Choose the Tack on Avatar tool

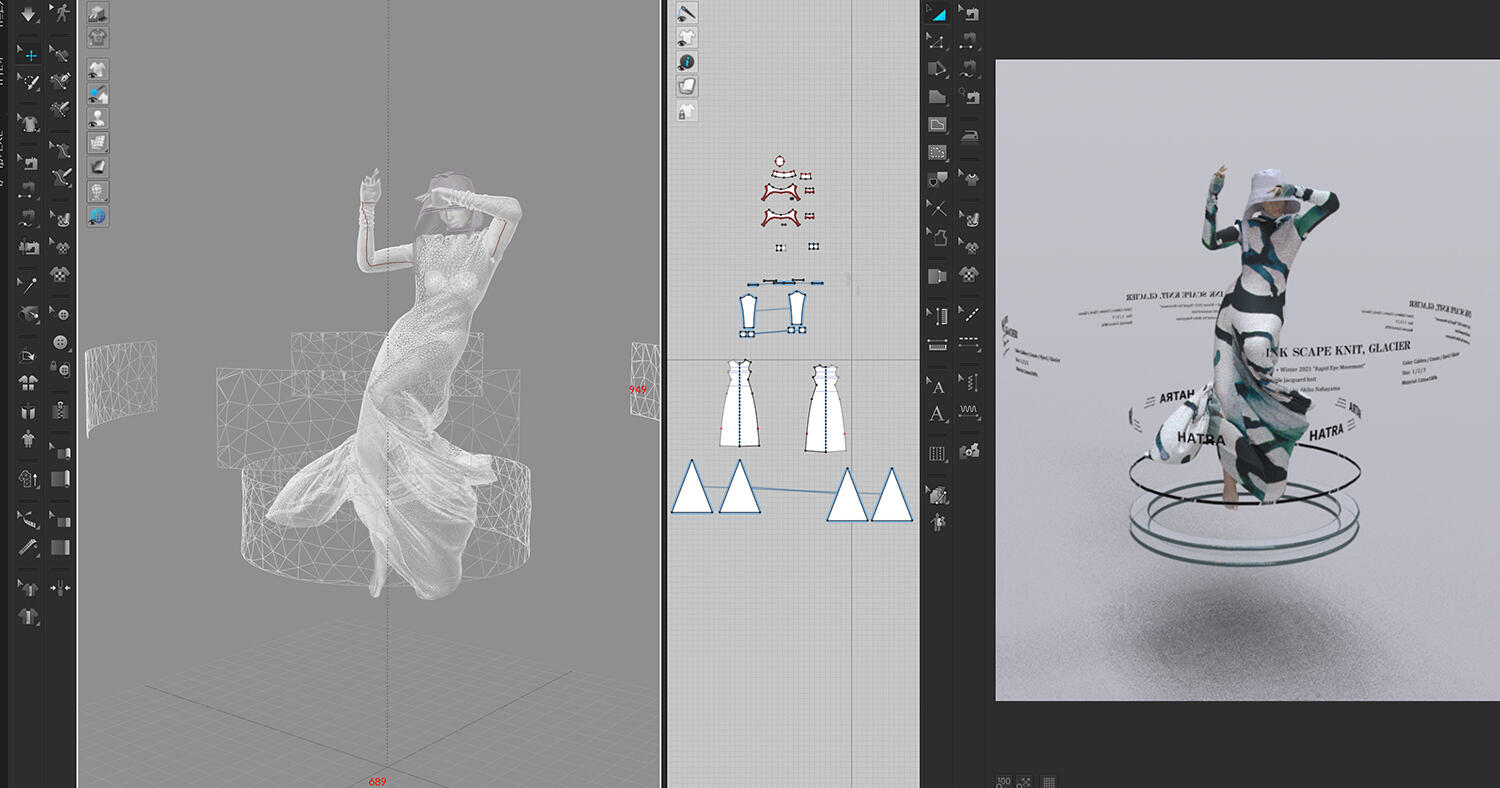click(30, 314)
